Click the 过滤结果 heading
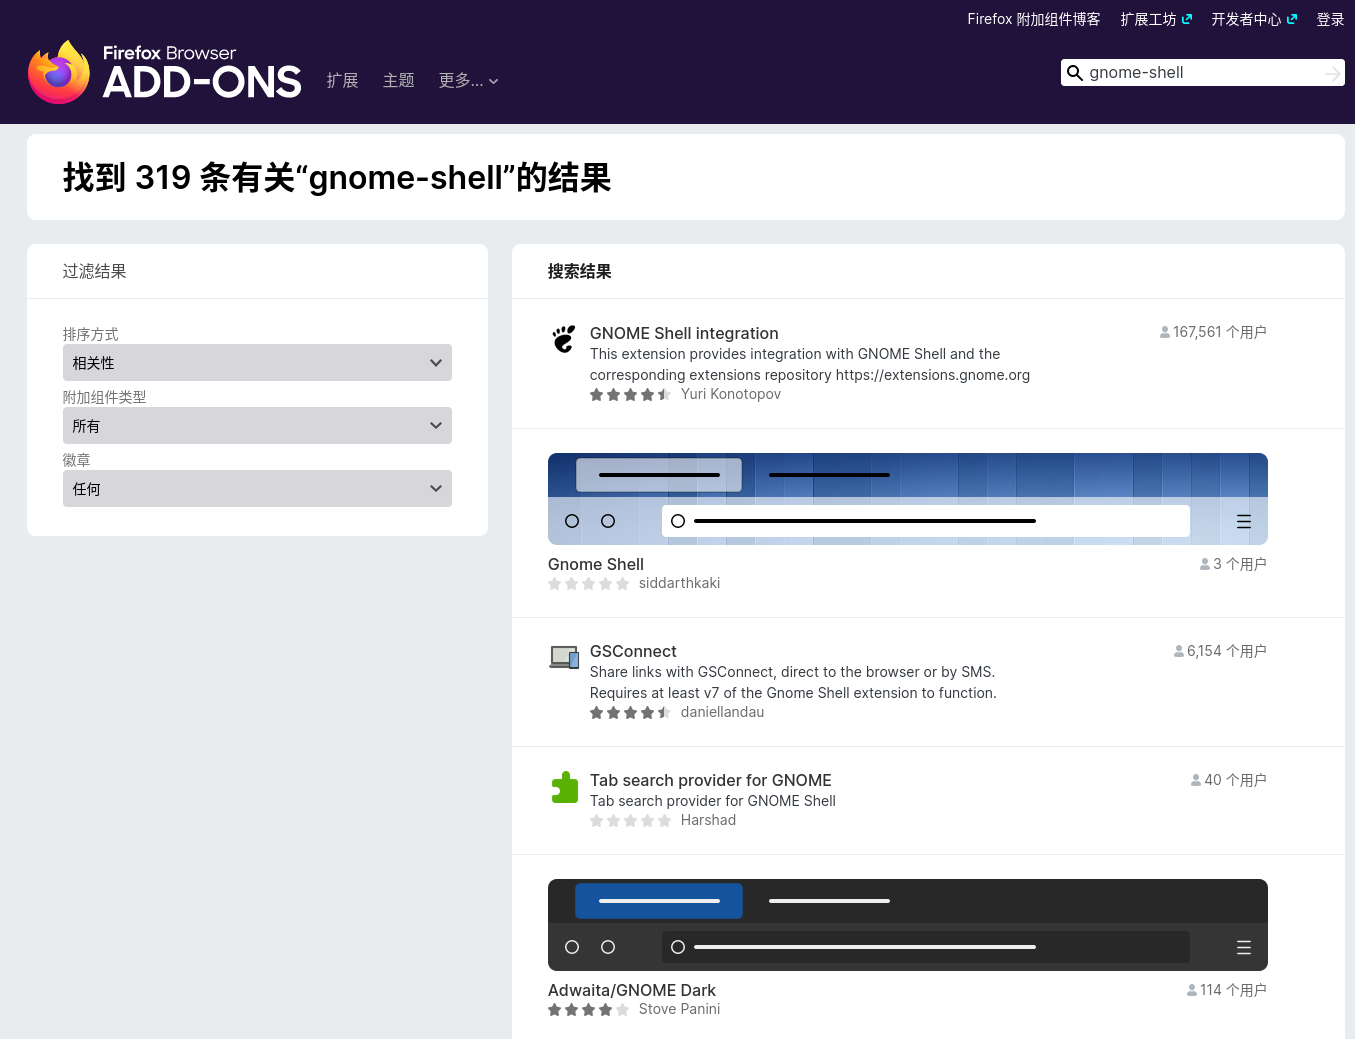Screen dimensions: 1355x1039 (94, 271)
